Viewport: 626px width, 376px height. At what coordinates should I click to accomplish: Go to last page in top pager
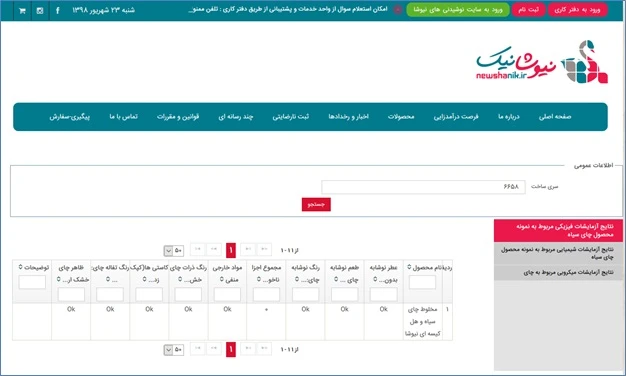[x=198, y=249]
